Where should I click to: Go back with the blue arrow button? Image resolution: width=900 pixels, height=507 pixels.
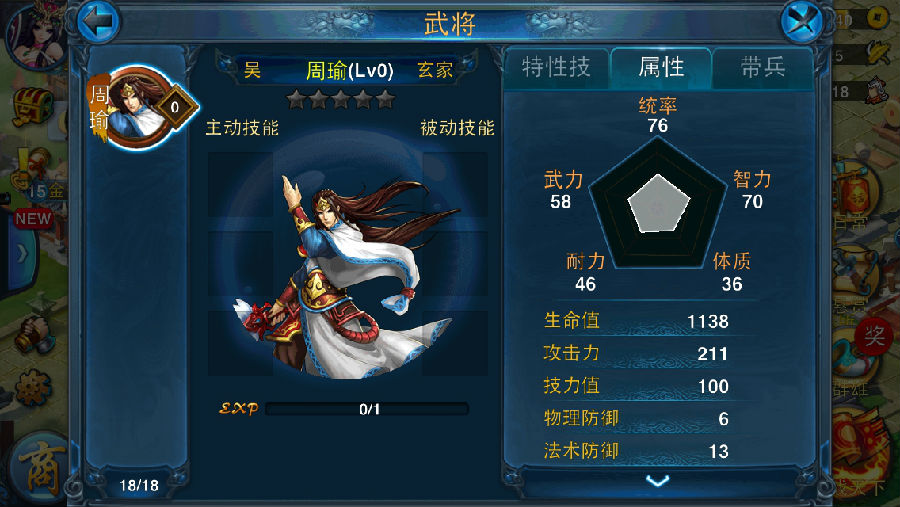point(98,22)
